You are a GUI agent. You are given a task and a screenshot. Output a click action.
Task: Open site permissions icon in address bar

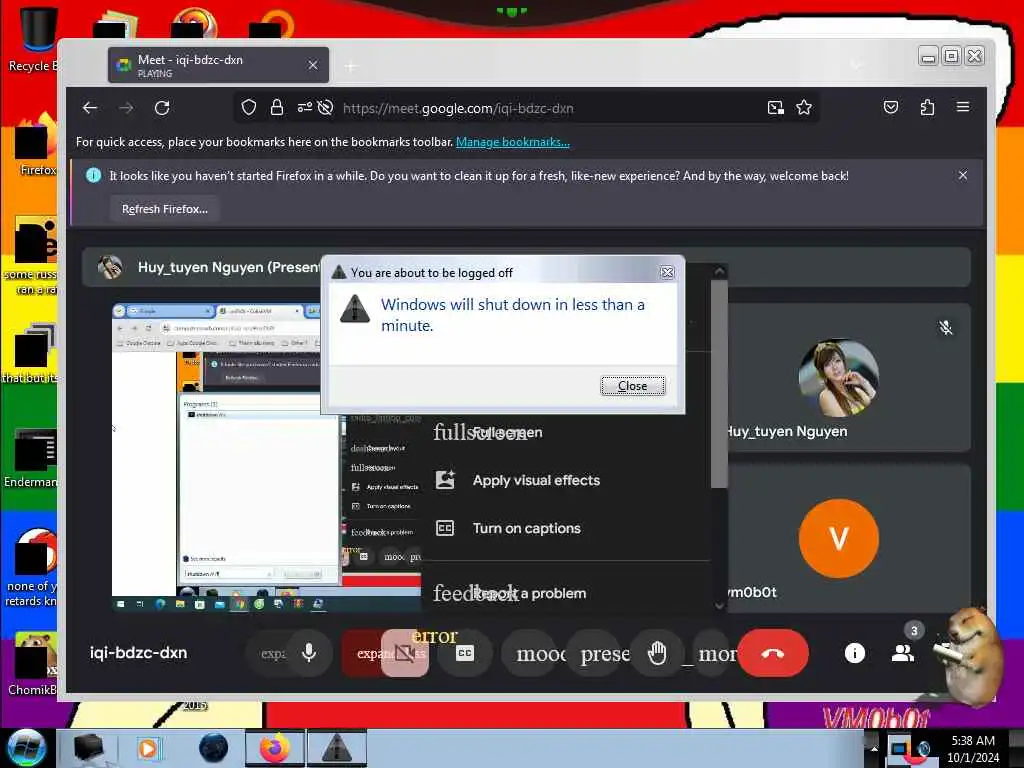(304, 108)
